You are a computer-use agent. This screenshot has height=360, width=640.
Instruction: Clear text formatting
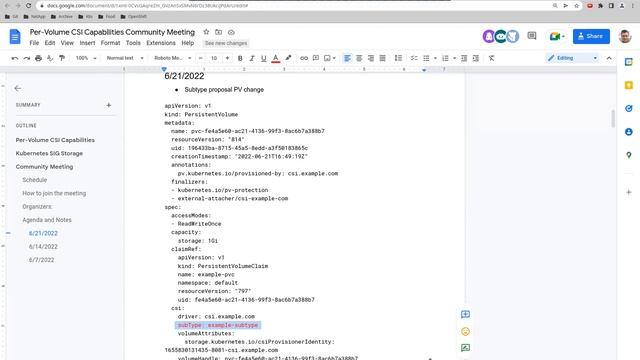[491, 58]
